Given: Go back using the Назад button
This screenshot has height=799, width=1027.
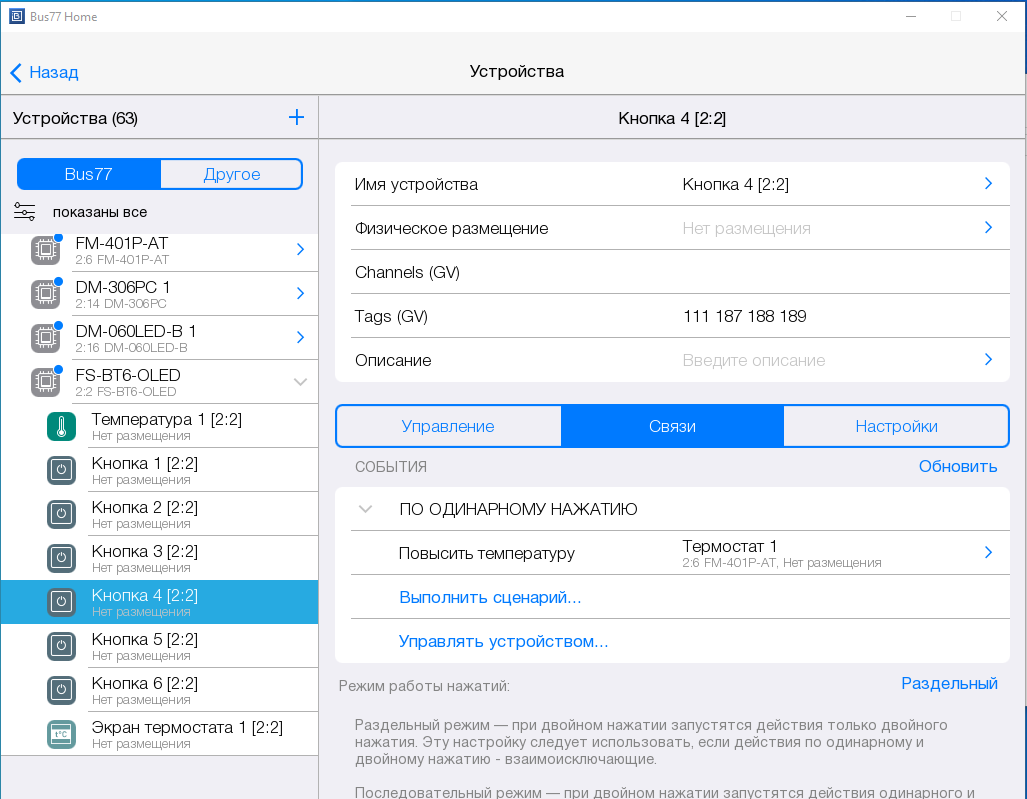Looking at the screenshot, I should [x=44, y=72].
